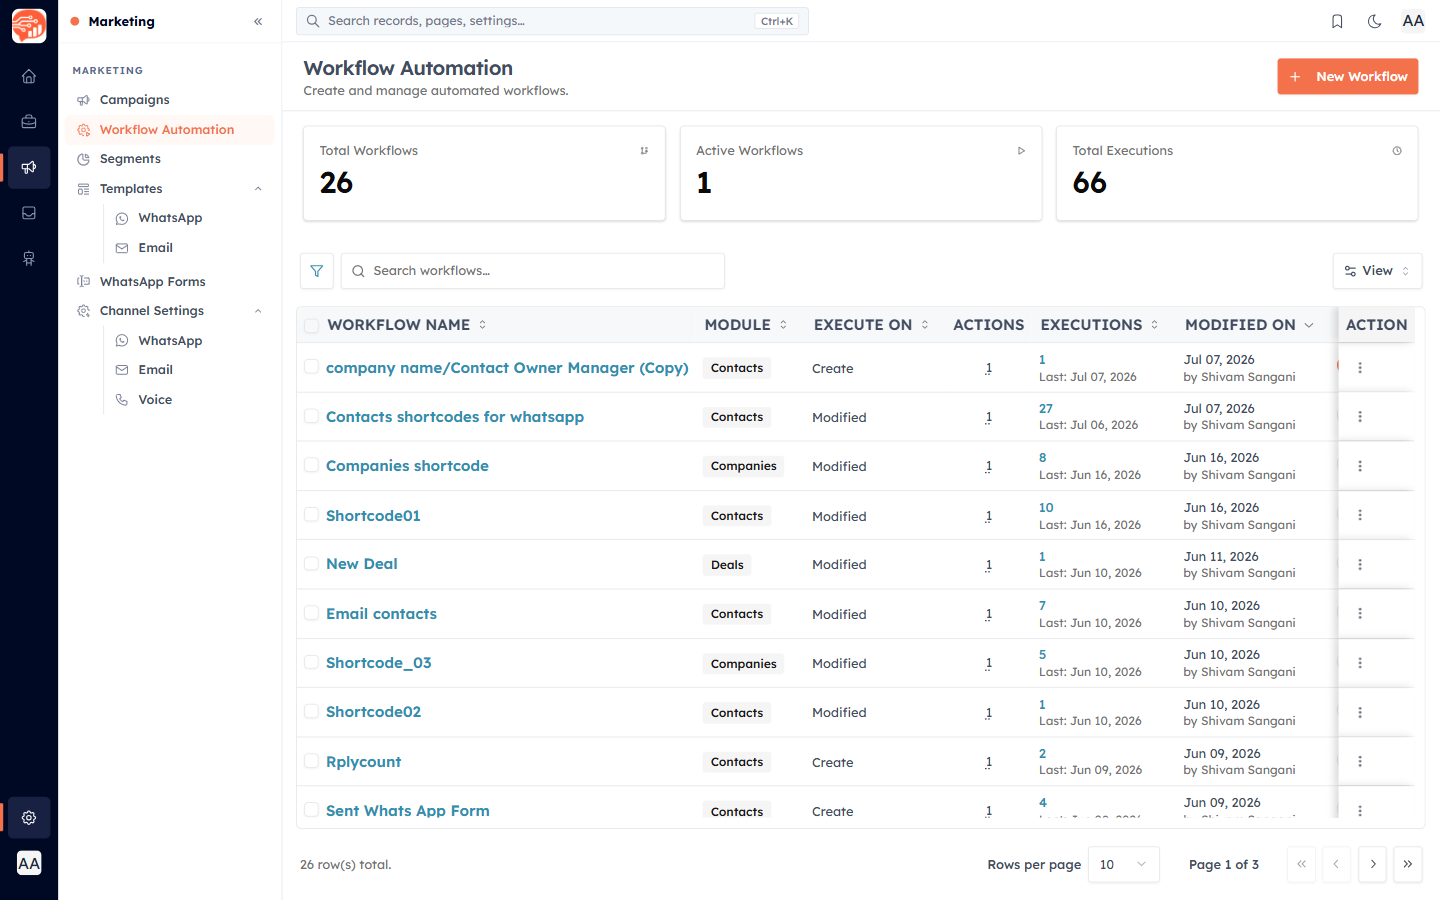The height and width of the screenshot is (900, 1440).
Task: Open row actions for Shortcode01
Action: coord(1360,515)
